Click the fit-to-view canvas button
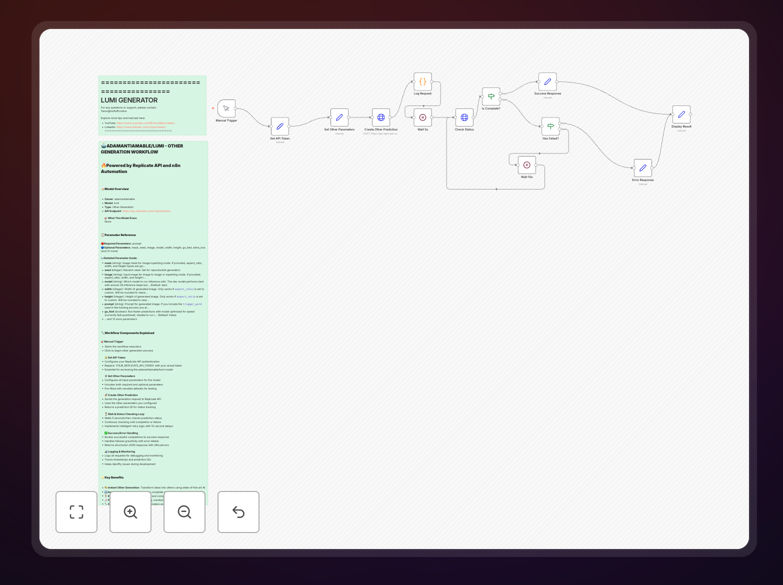Image resolution: width=783 pixels, height=585 pixels. click(x=76, y=512)
